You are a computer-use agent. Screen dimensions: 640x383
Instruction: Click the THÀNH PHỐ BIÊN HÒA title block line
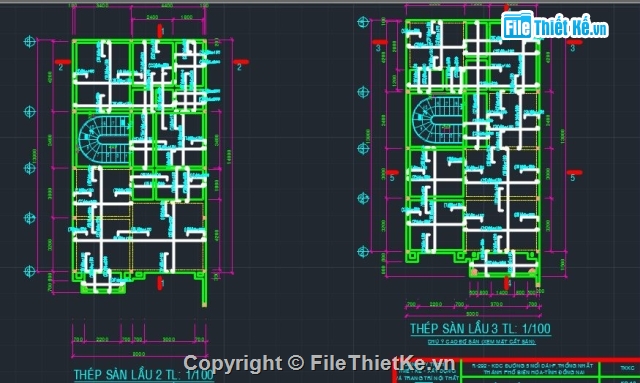[x=533, y=372]
